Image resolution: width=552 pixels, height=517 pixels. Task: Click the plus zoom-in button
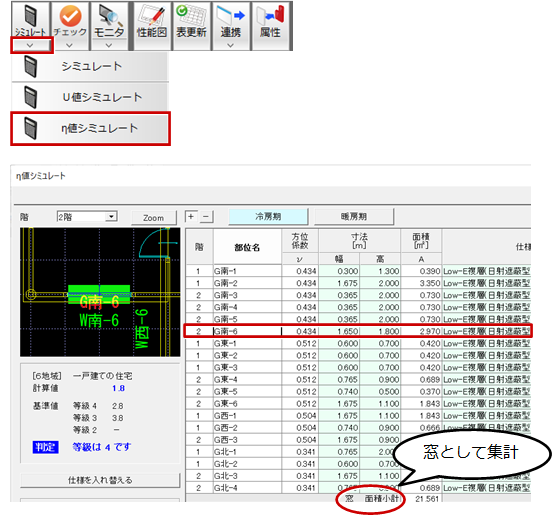tap(191, 216)
